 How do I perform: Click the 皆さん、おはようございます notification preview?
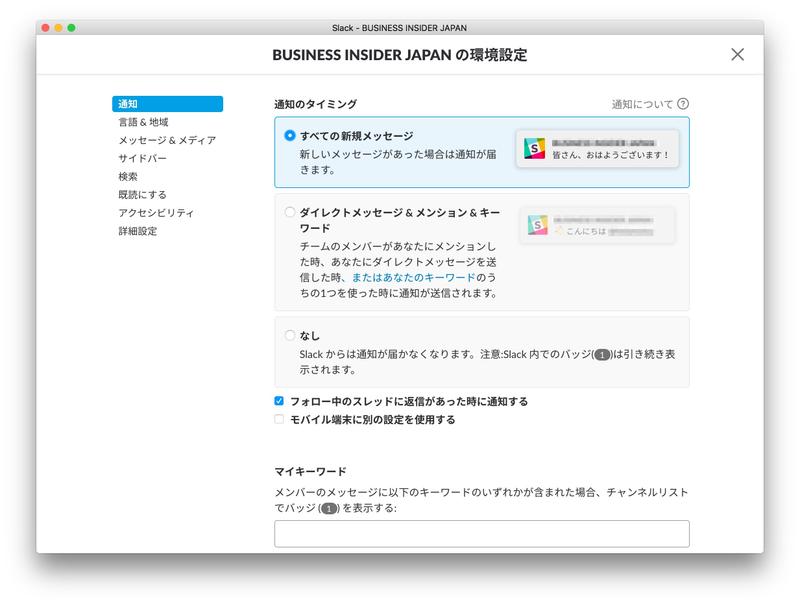point(597,148)
